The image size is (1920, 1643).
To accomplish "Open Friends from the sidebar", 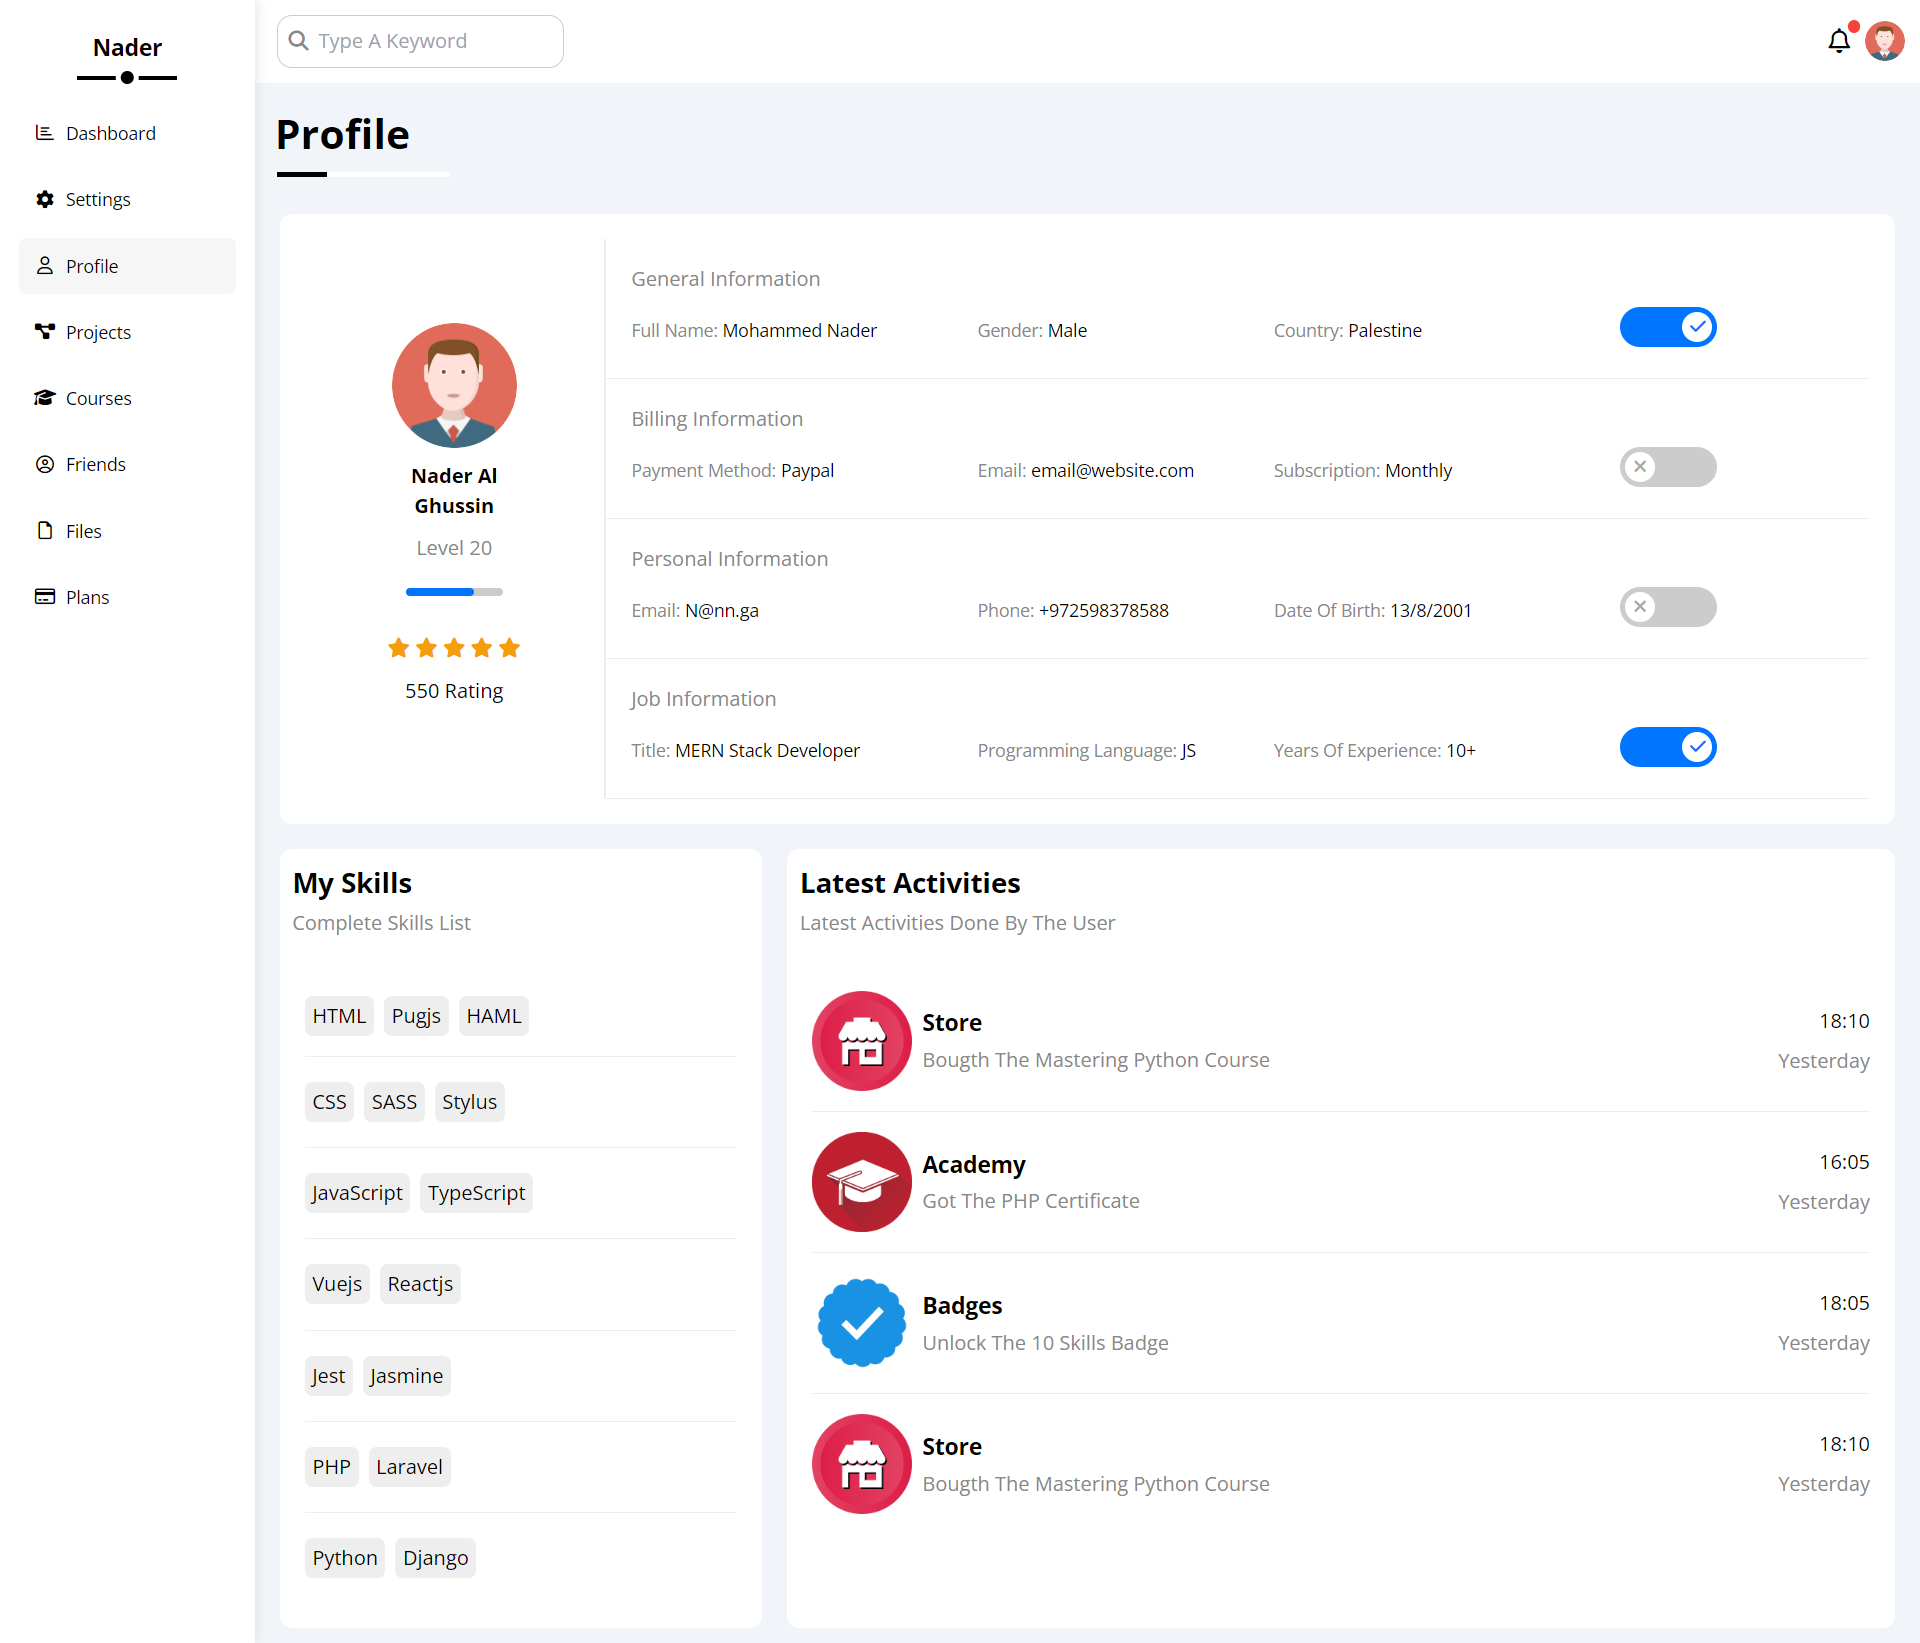I will pyautogui.click(x=127, y=464).
